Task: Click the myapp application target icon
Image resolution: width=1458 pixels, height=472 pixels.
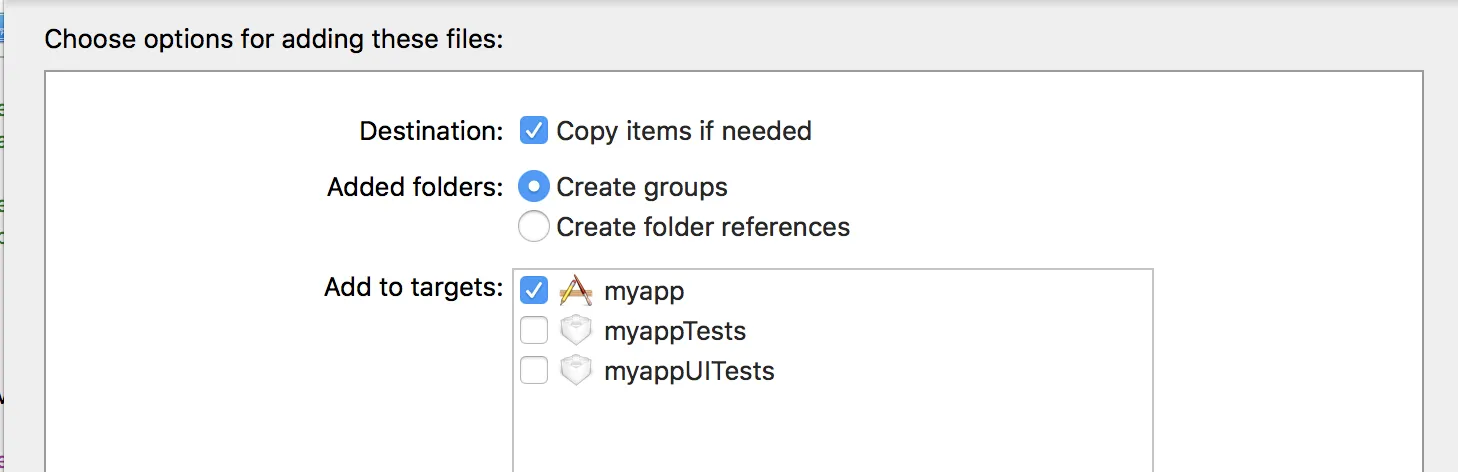Action: [576, 291]
